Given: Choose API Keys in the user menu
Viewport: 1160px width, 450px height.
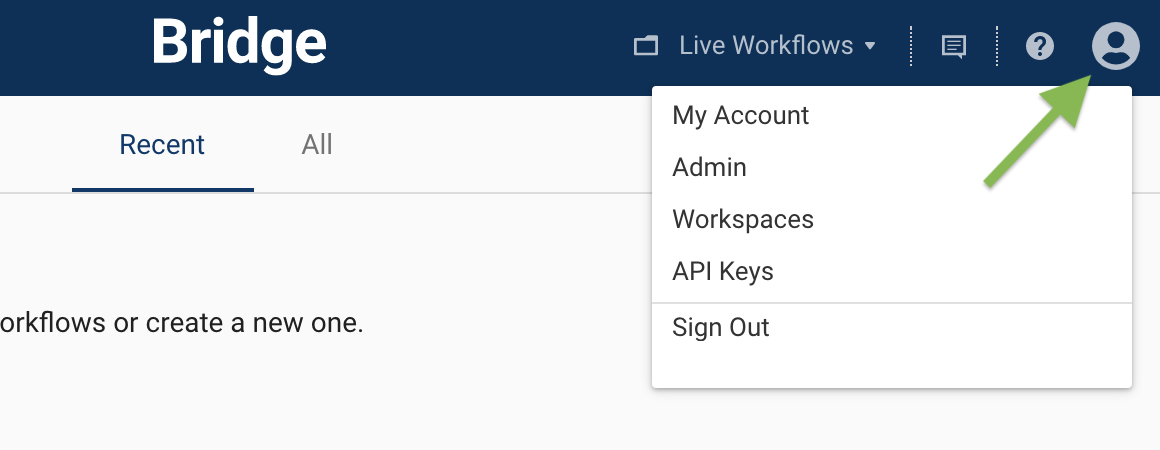Looking at the screenshot, I should pyautogui.click(x=723, y=272).
